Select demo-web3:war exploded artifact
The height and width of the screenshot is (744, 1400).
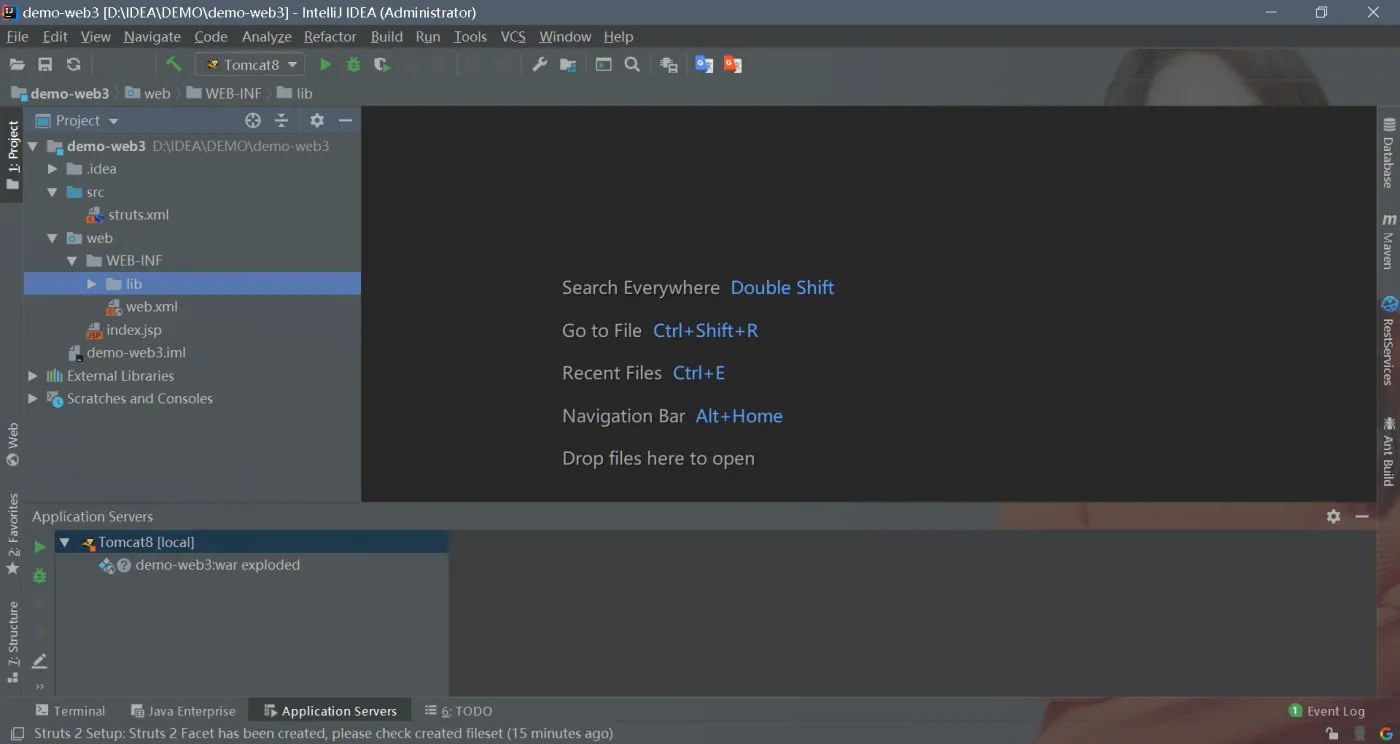(217, 565)
